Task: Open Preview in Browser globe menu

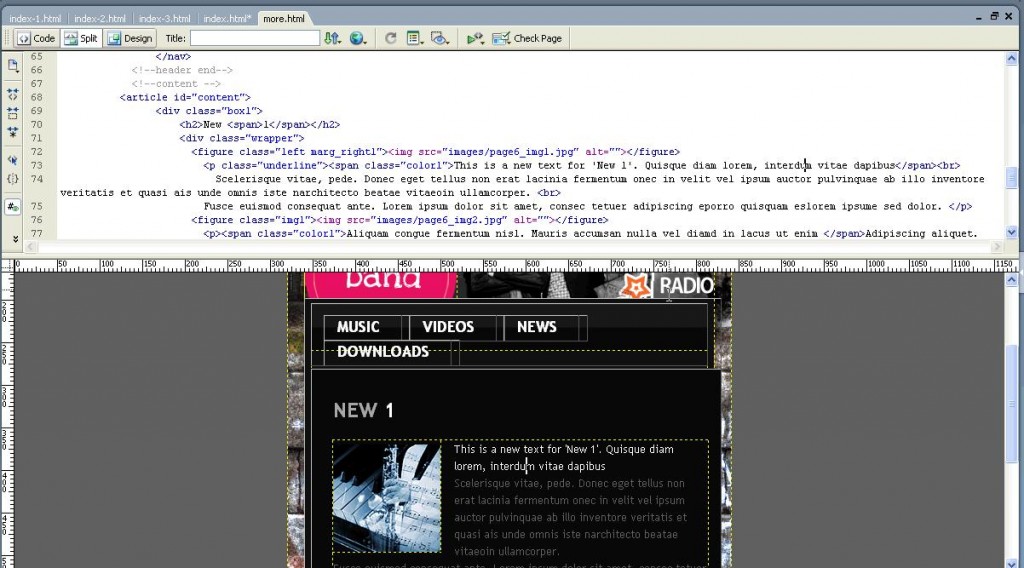Action: click(357, 39)
